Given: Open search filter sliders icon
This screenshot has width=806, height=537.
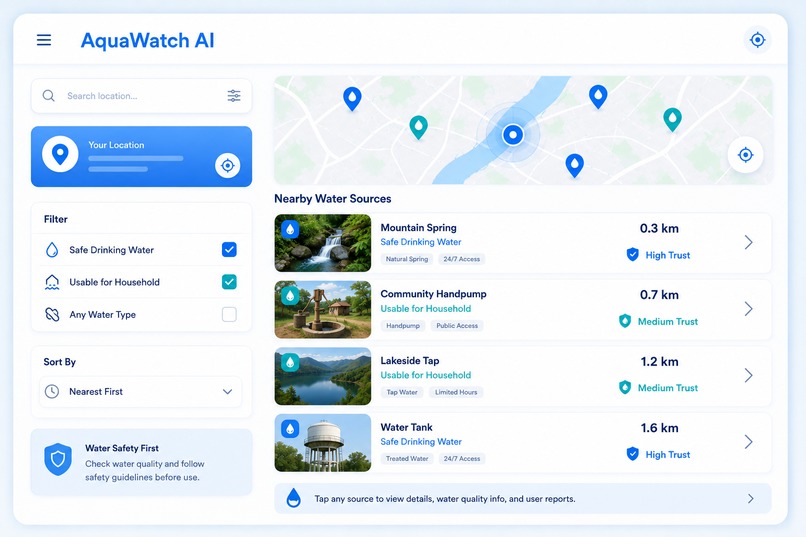Looking at the screenshot, I should tap(234, 96).
